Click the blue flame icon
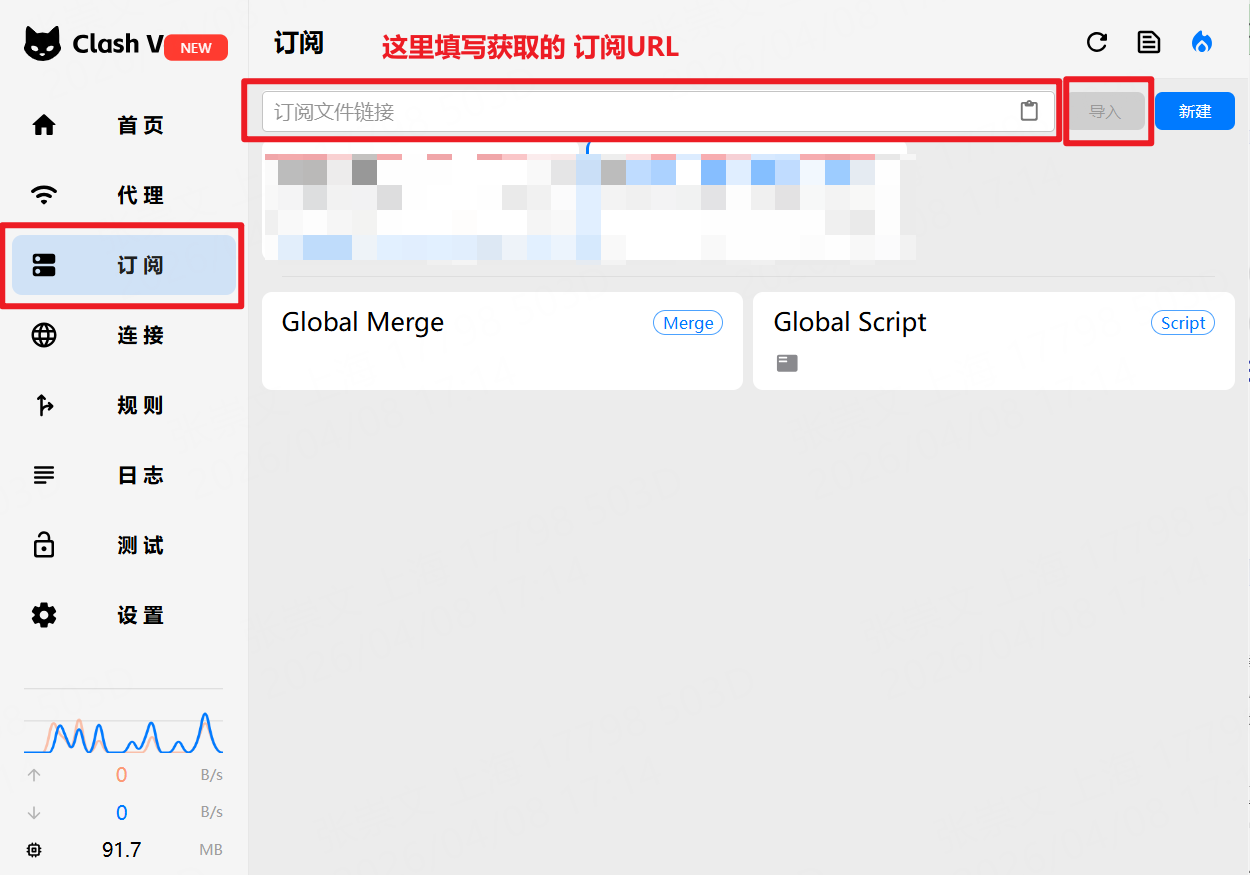Image resolution: width=1250 pixels, height=875 pixels. [x=1201, y=42]
